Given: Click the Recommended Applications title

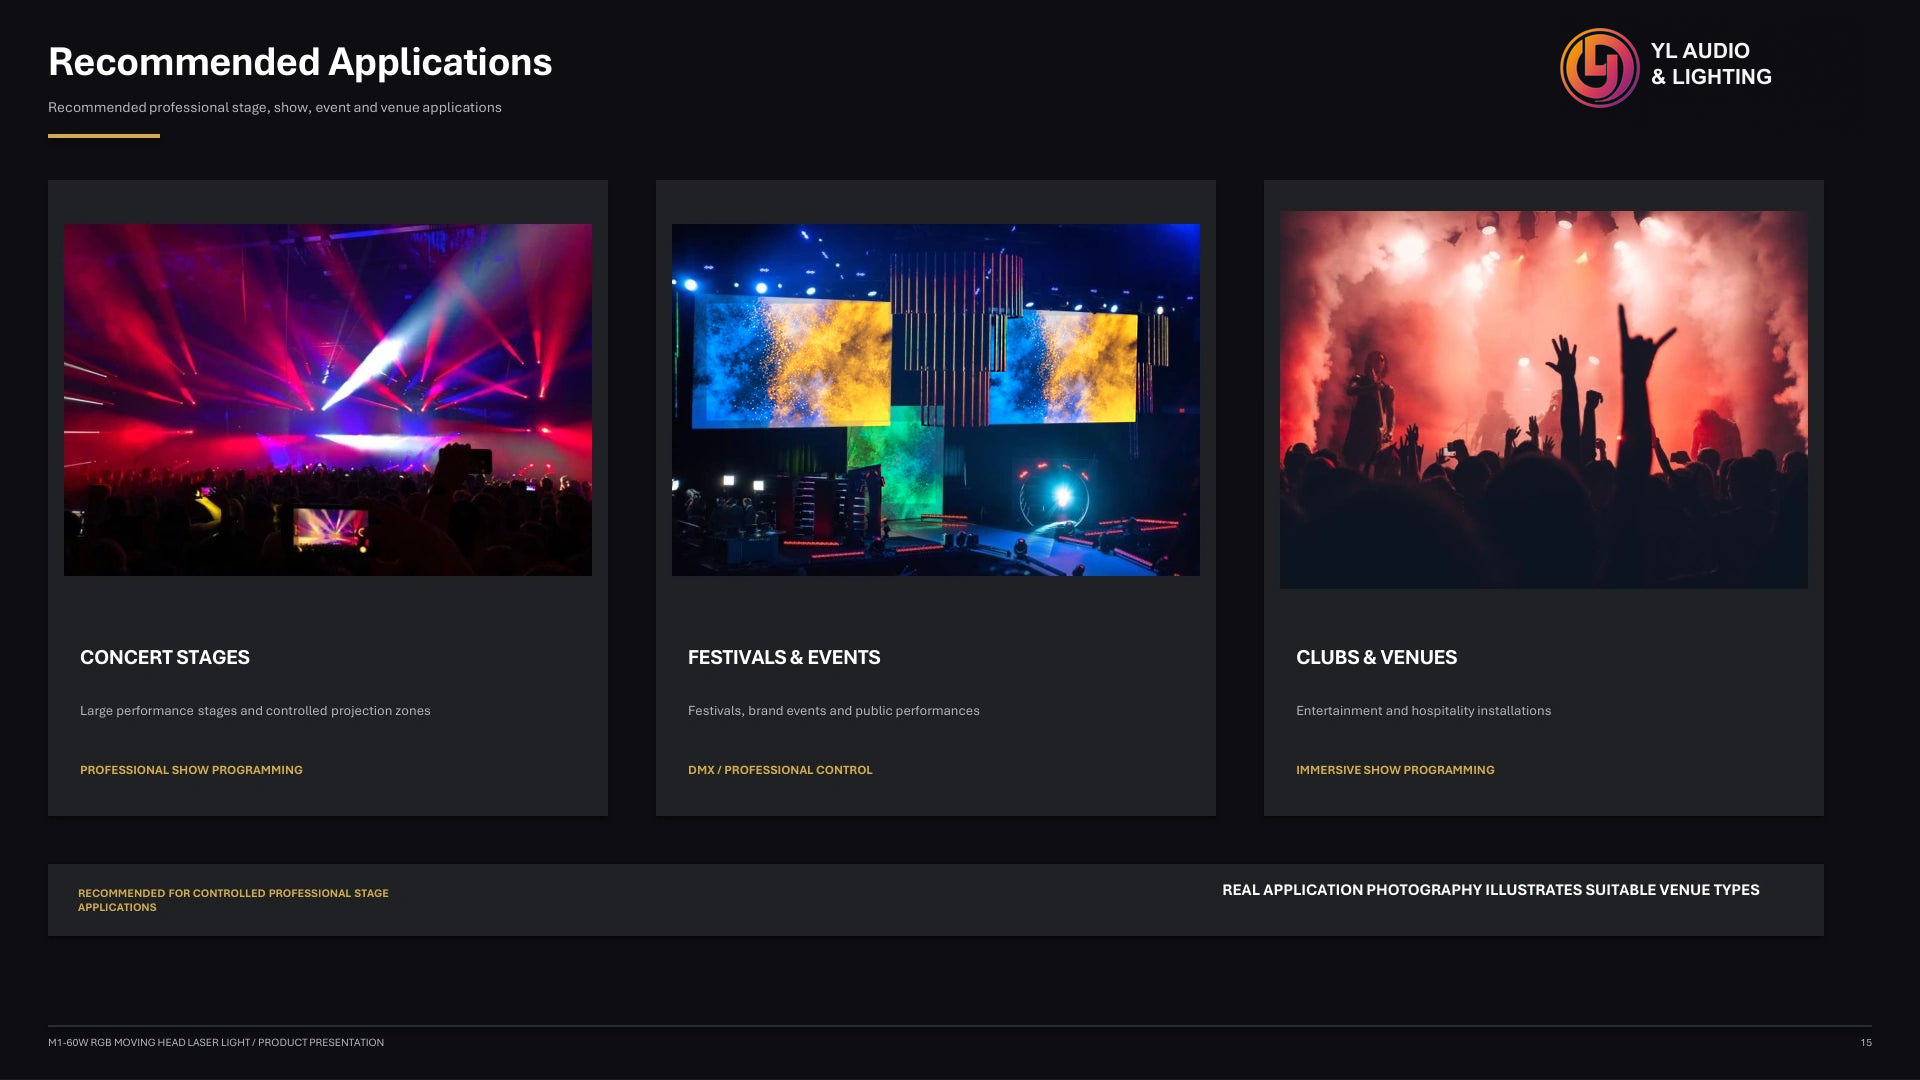Looking at the screenshot, I should coord(300,62).
